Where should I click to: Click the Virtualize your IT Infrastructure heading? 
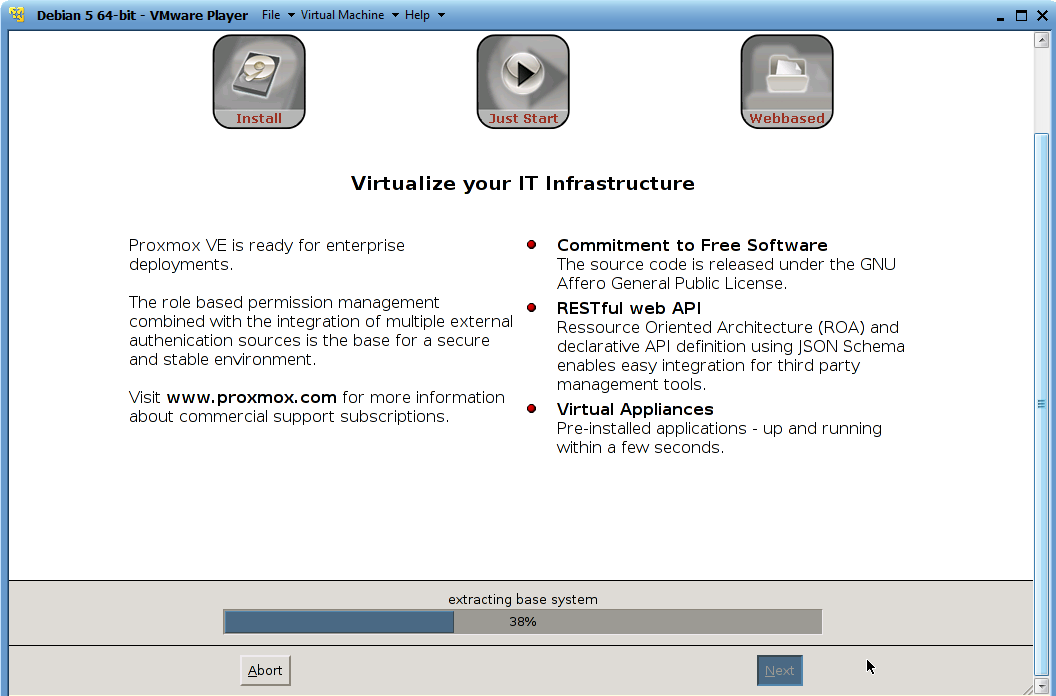pos(523,183)
